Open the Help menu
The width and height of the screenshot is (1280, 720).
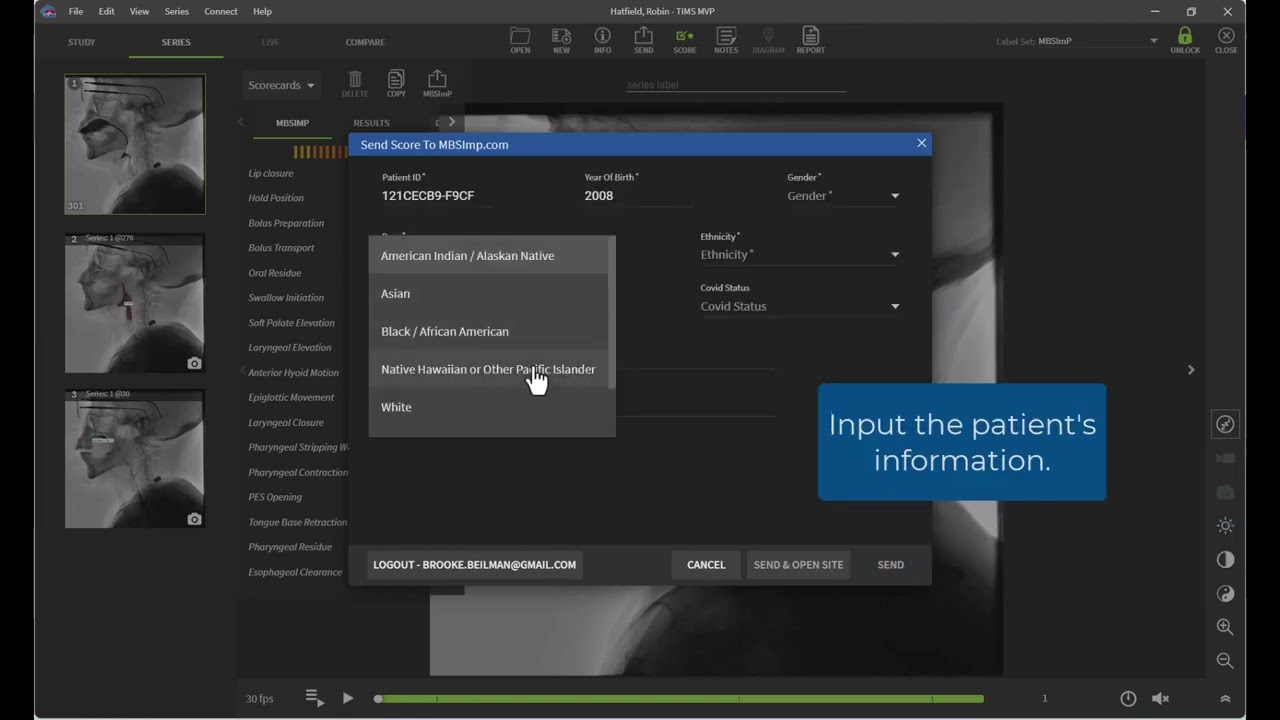point(262,11)
